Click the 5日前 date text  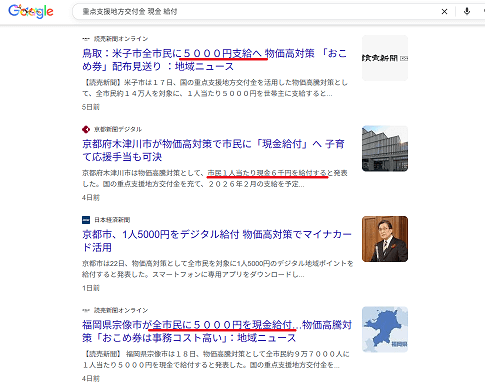[91, 107]
